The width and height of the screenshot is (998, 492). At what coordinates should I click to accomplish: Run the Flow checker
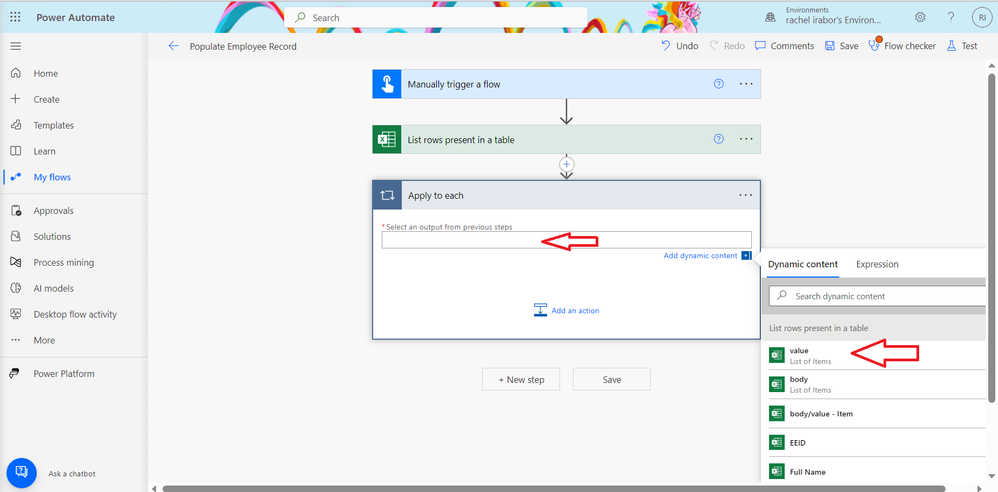(902, 46)
